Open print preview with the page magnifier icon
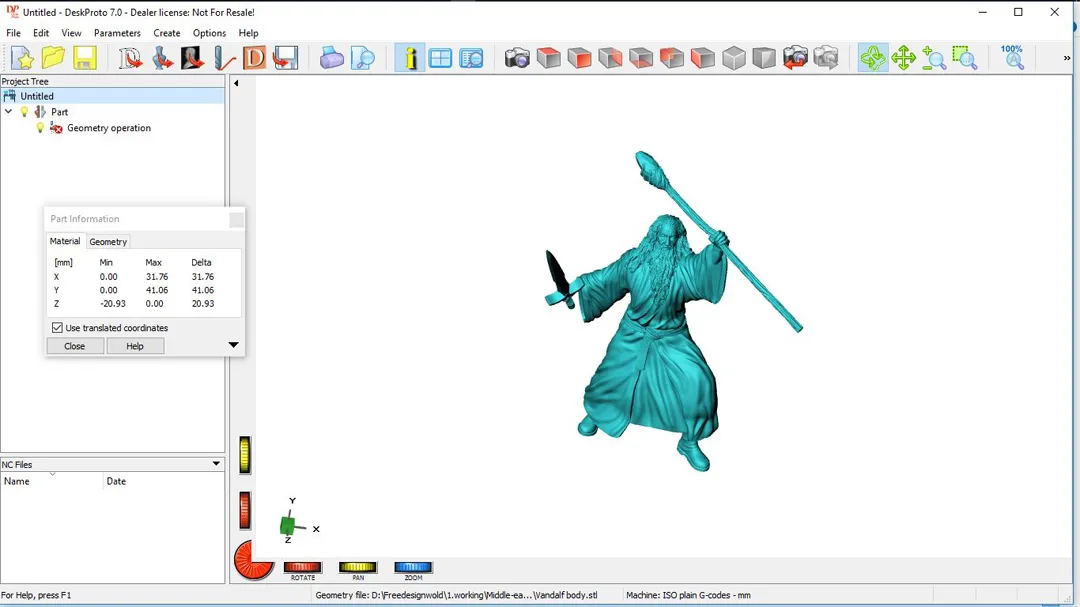Screen dimensions: 1080x607 coord(362,58)
